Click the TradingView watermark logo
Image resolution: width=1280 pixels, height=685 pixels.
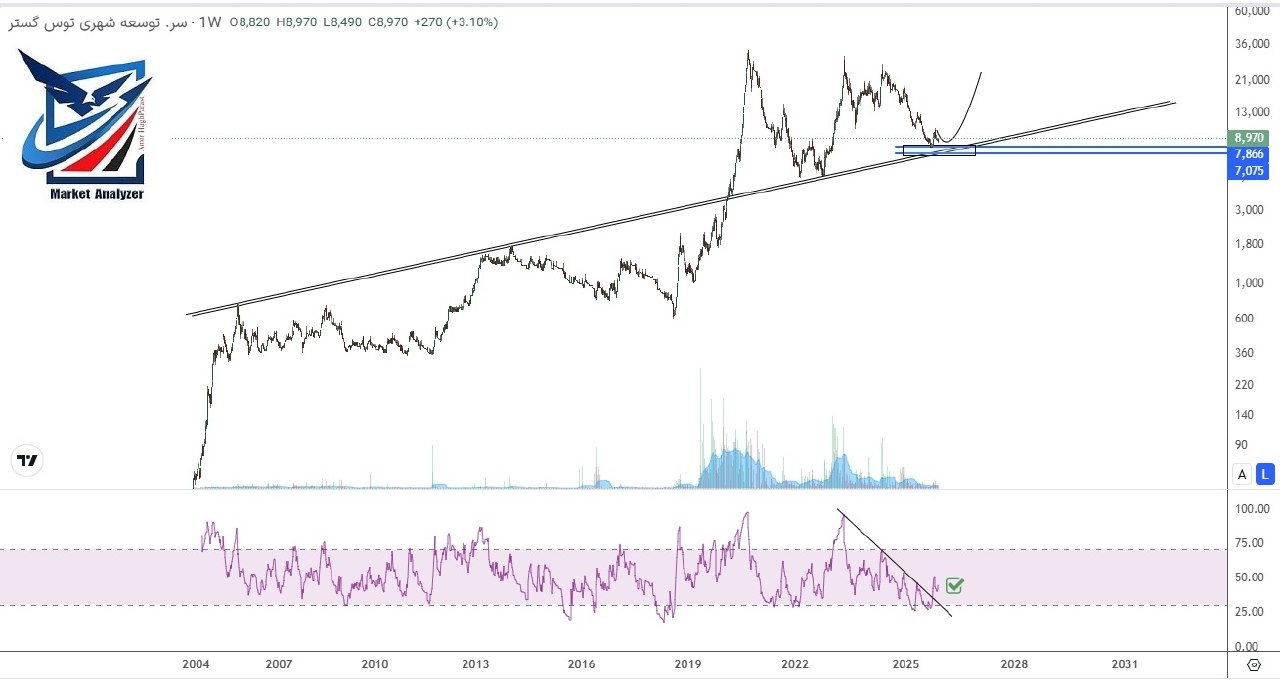[27, 461]
